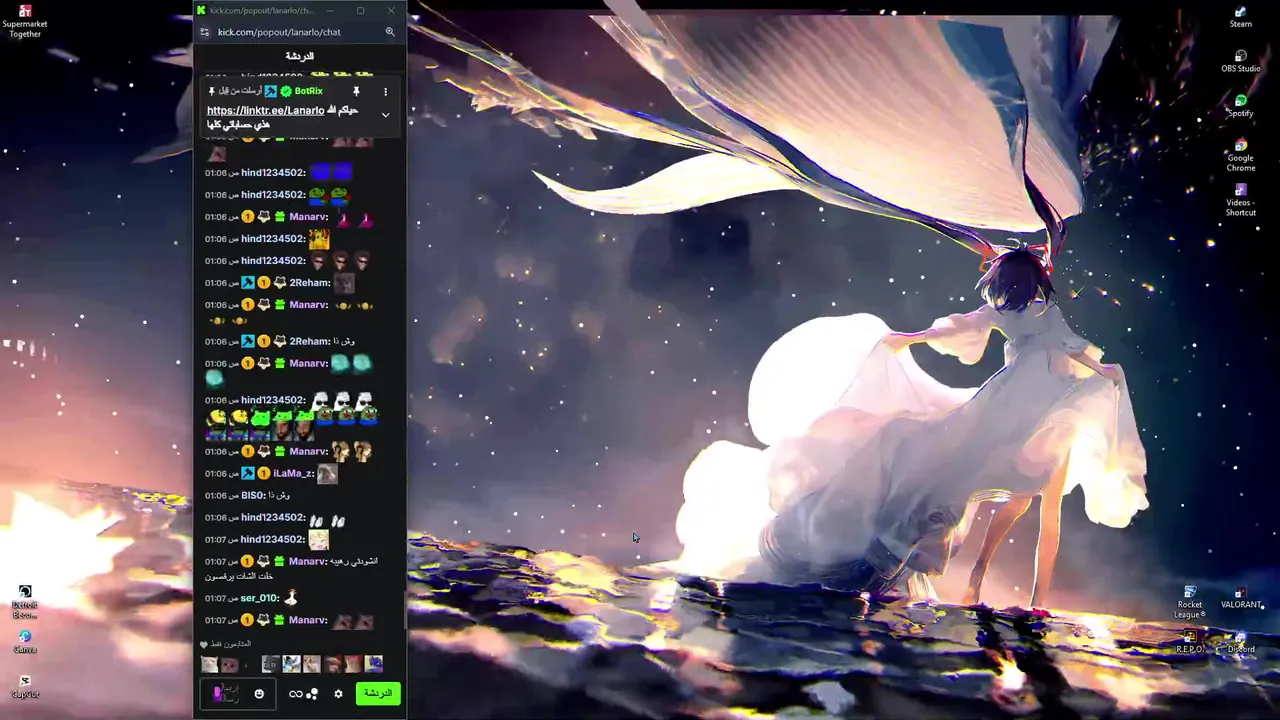Click username iLaMa_z in chat
The image size is (1280, 720).
click(294, 474)
